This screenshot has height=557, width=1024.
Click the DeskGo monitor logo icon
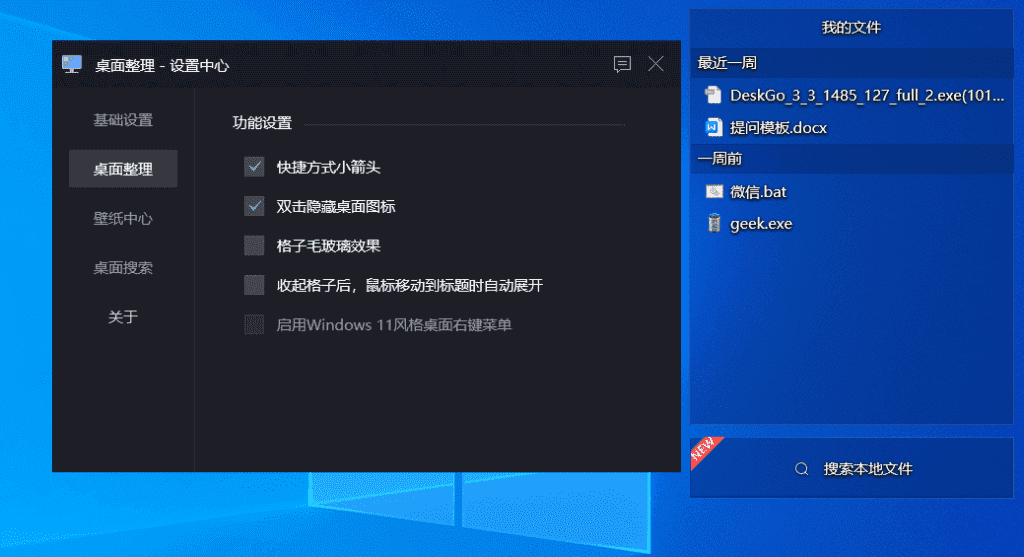(x=72, y=64)
